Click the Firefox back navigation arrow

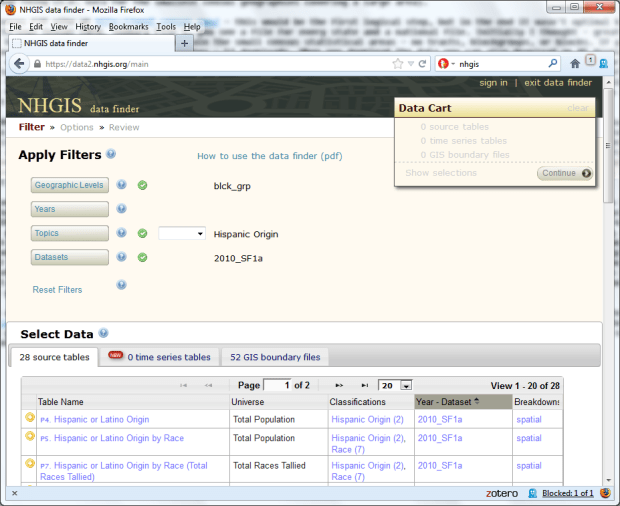(x=20, y=63)
